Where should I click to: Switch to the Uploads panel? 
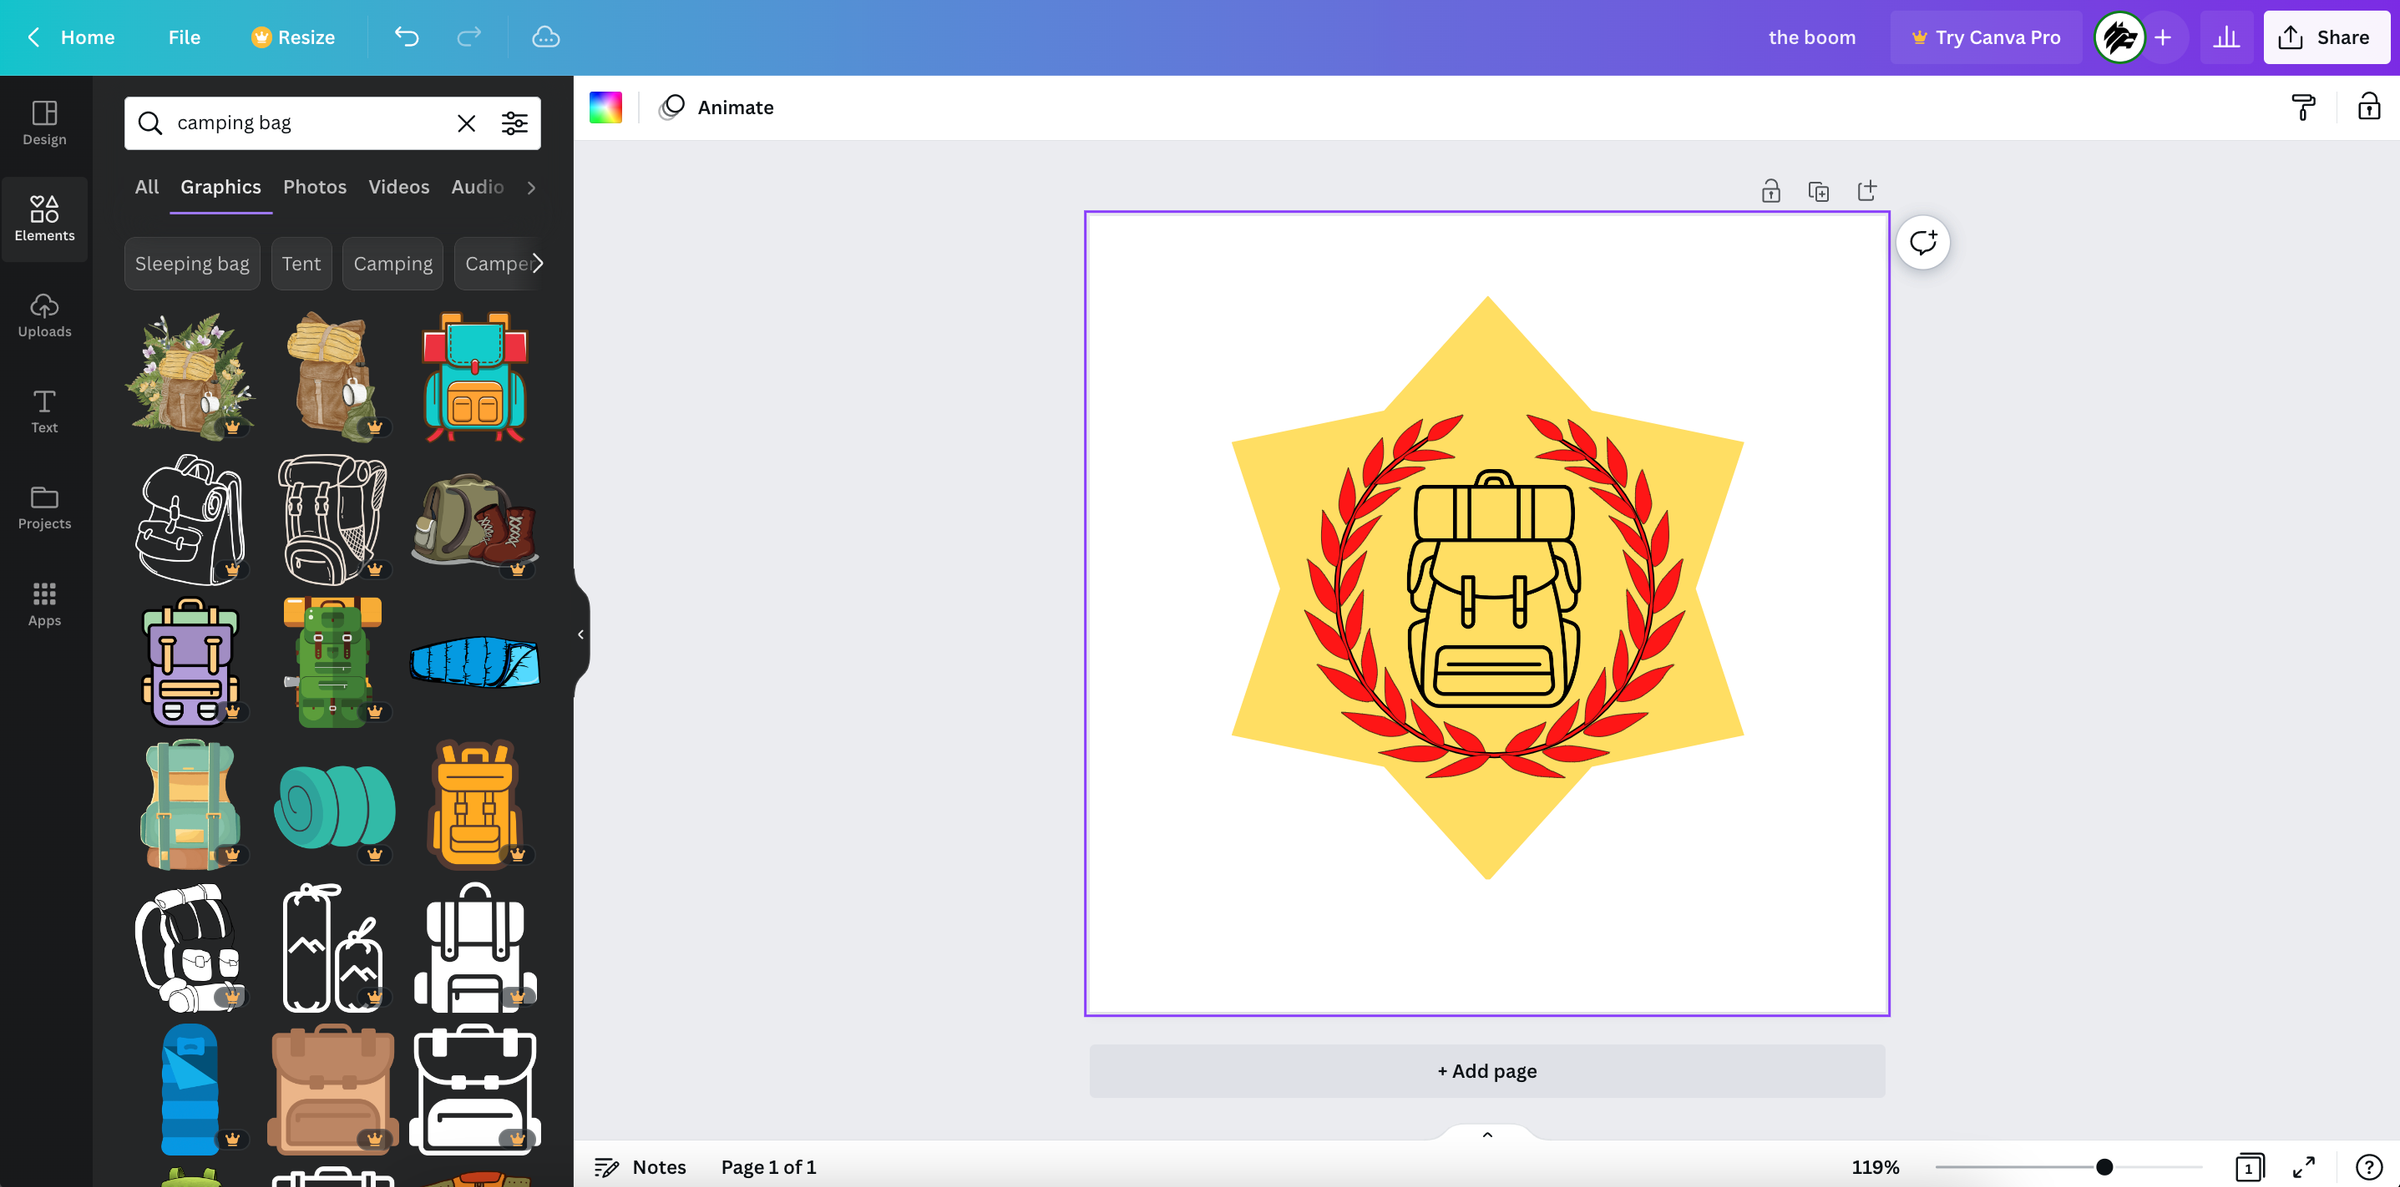pos(44,316)
